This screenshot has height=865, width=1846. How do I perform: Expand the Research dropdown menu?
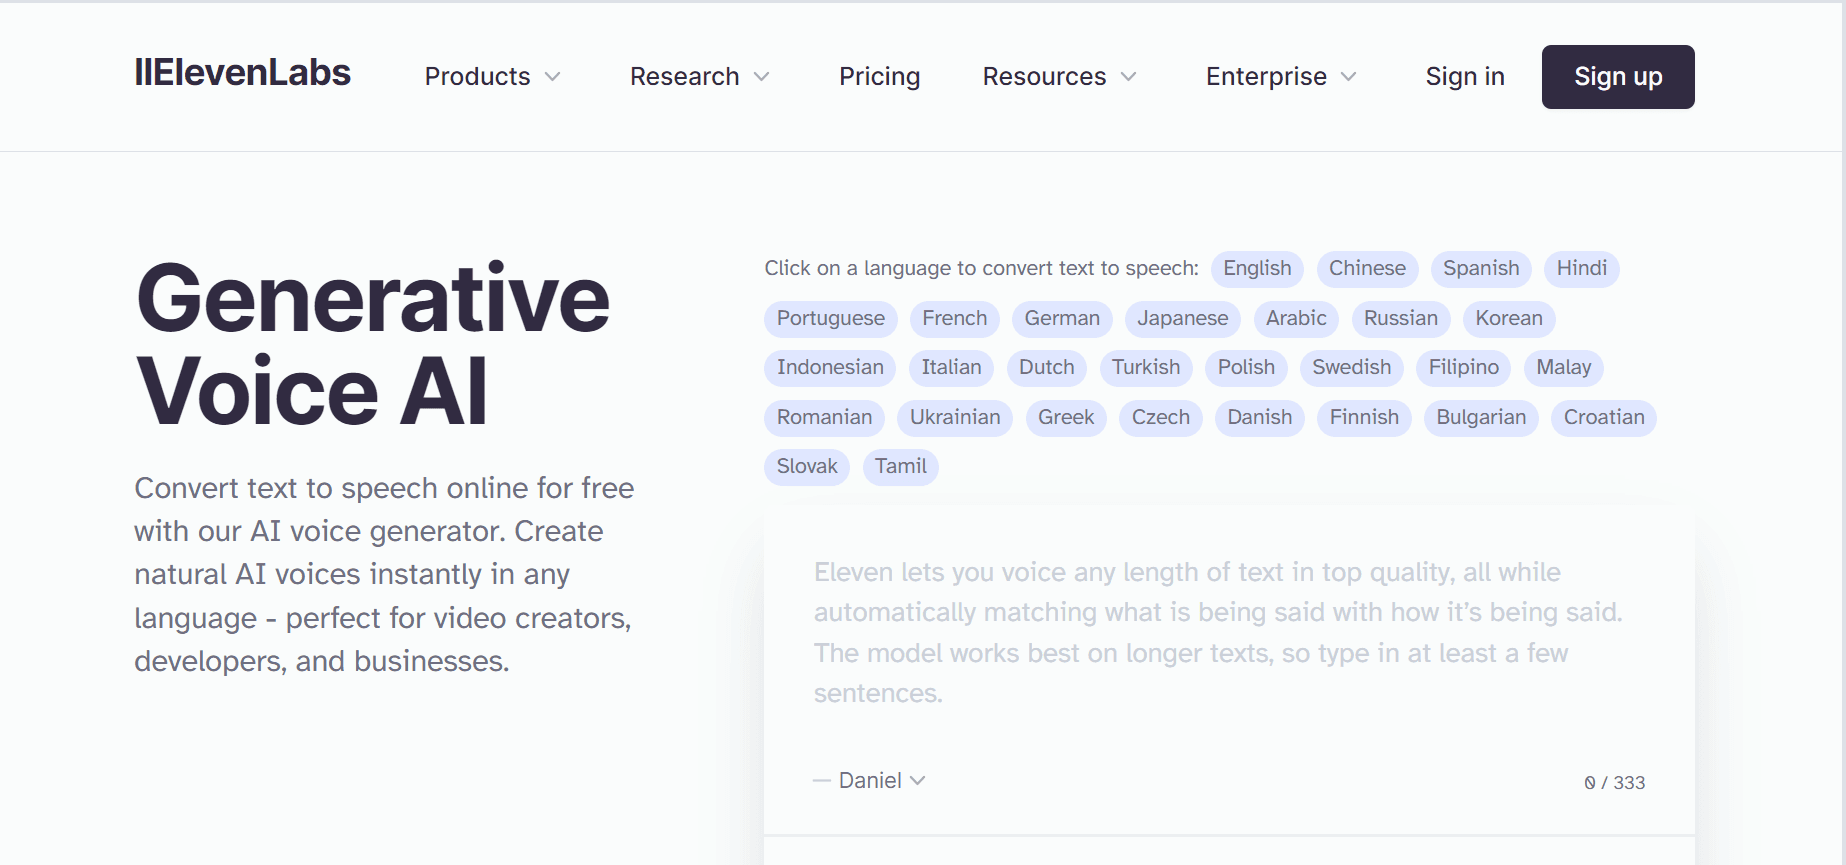click(x=700, y=77)
